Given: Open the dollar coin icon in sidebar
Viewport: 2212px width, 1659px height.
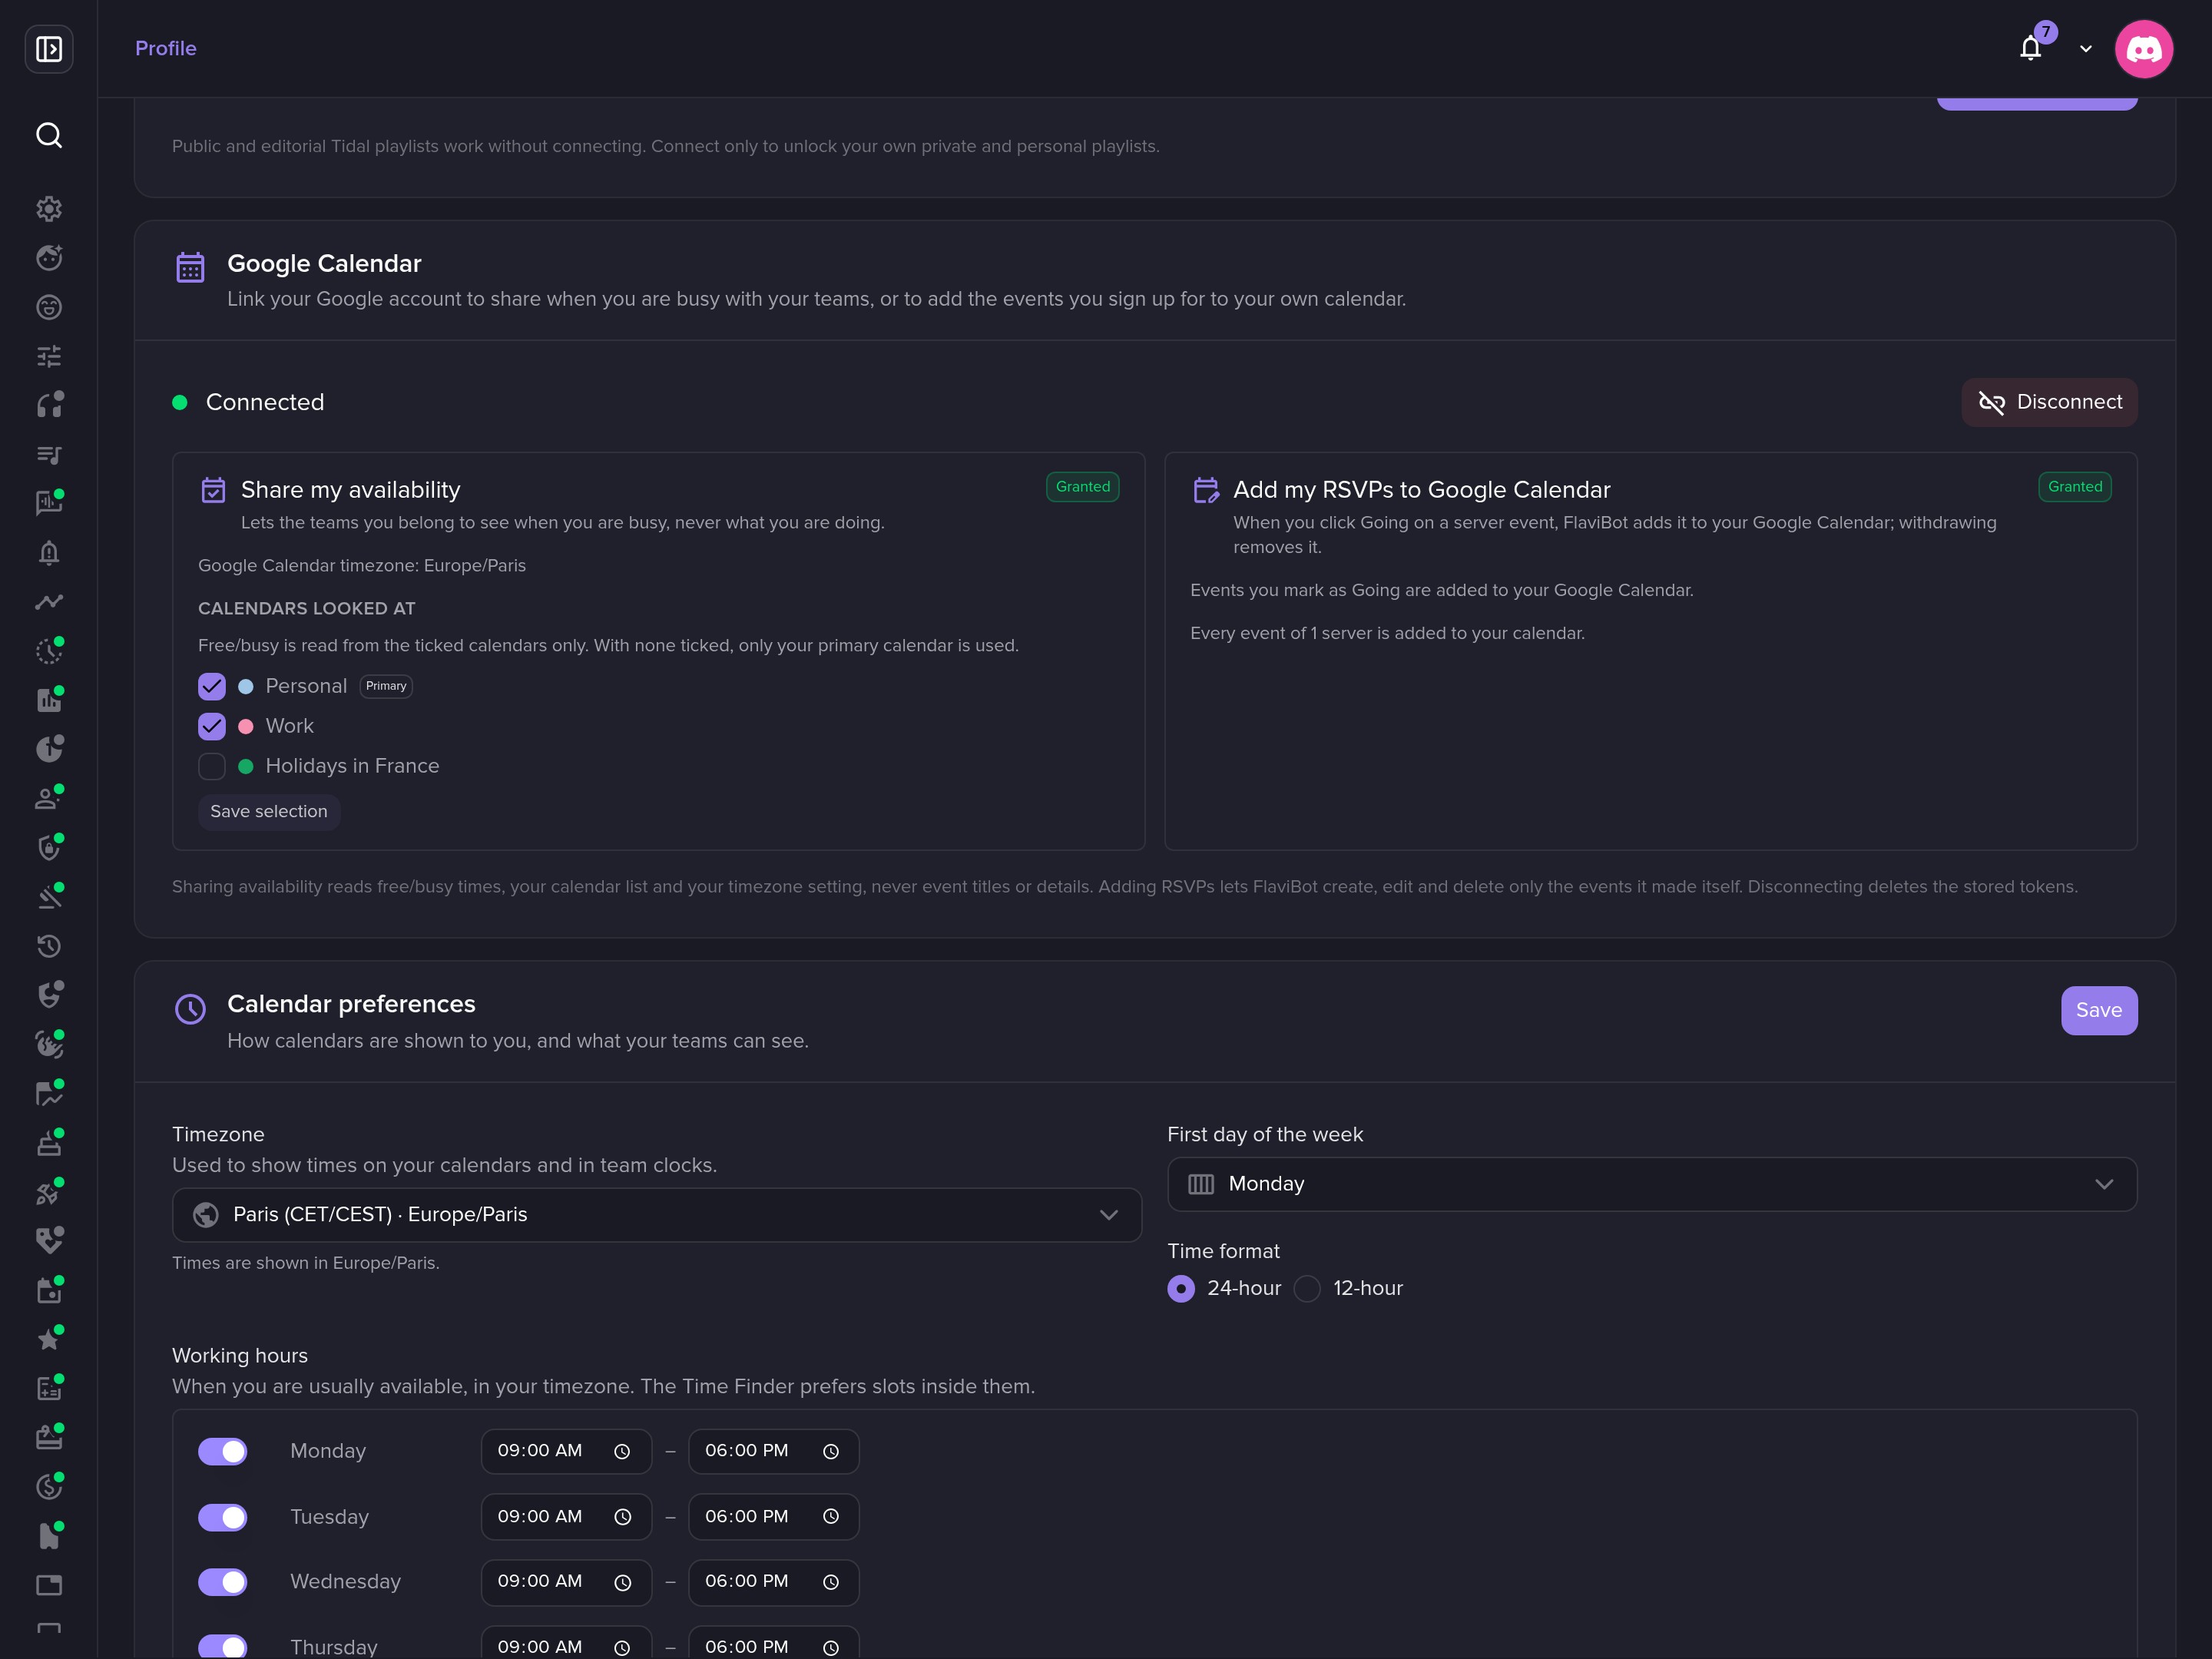Looking at the screenshot, I should 49,1487.
